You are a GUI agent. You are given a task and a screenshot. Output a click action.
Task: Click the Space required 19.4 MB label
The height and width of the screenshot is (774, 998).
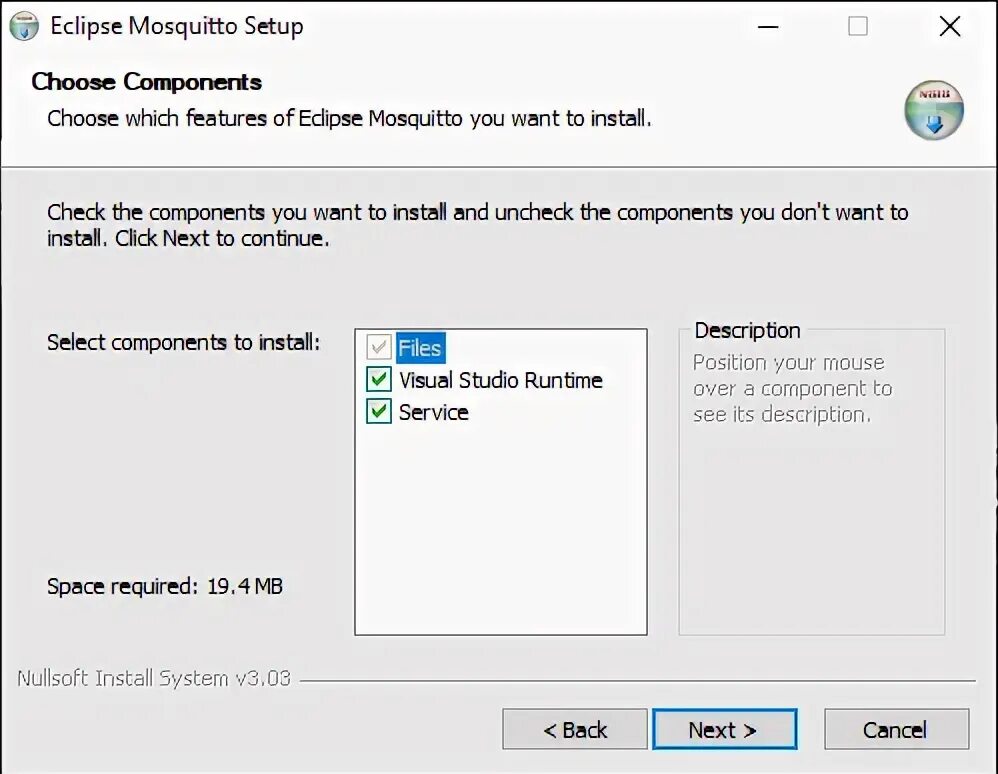click(x=165, y=586)
